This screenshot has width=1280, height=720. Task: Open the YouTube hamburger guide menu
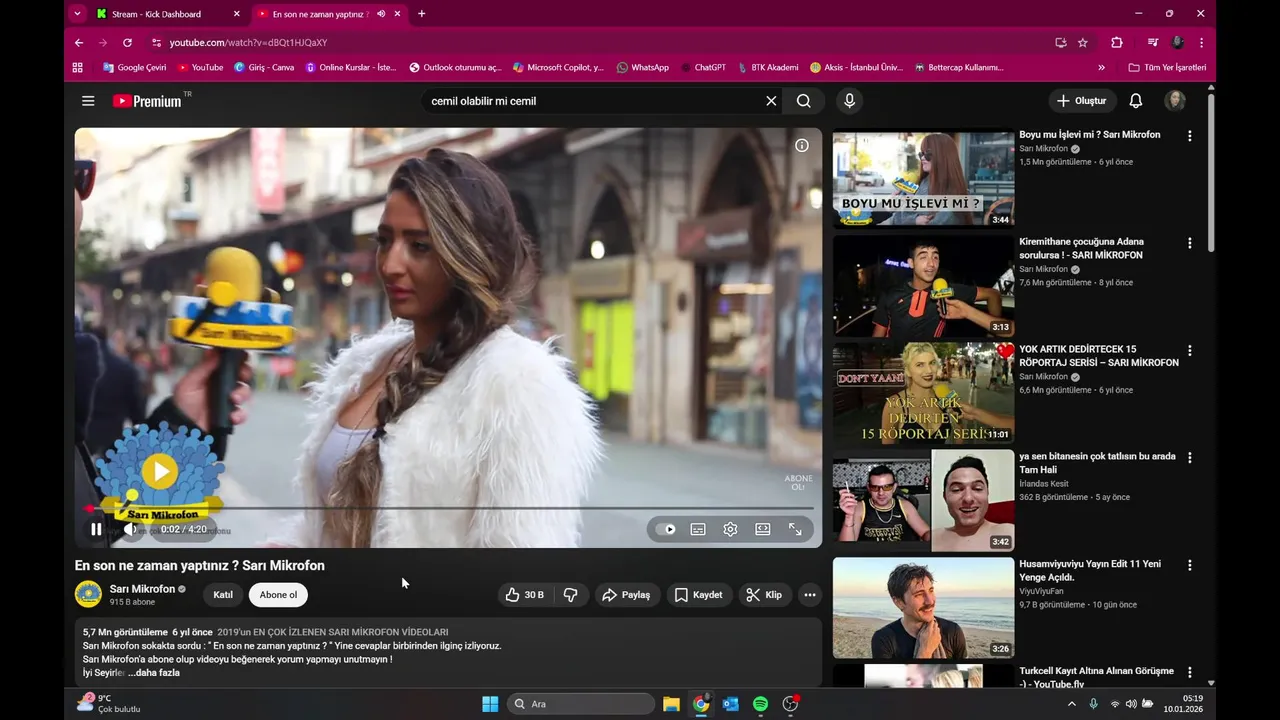(x=88, y=101)
